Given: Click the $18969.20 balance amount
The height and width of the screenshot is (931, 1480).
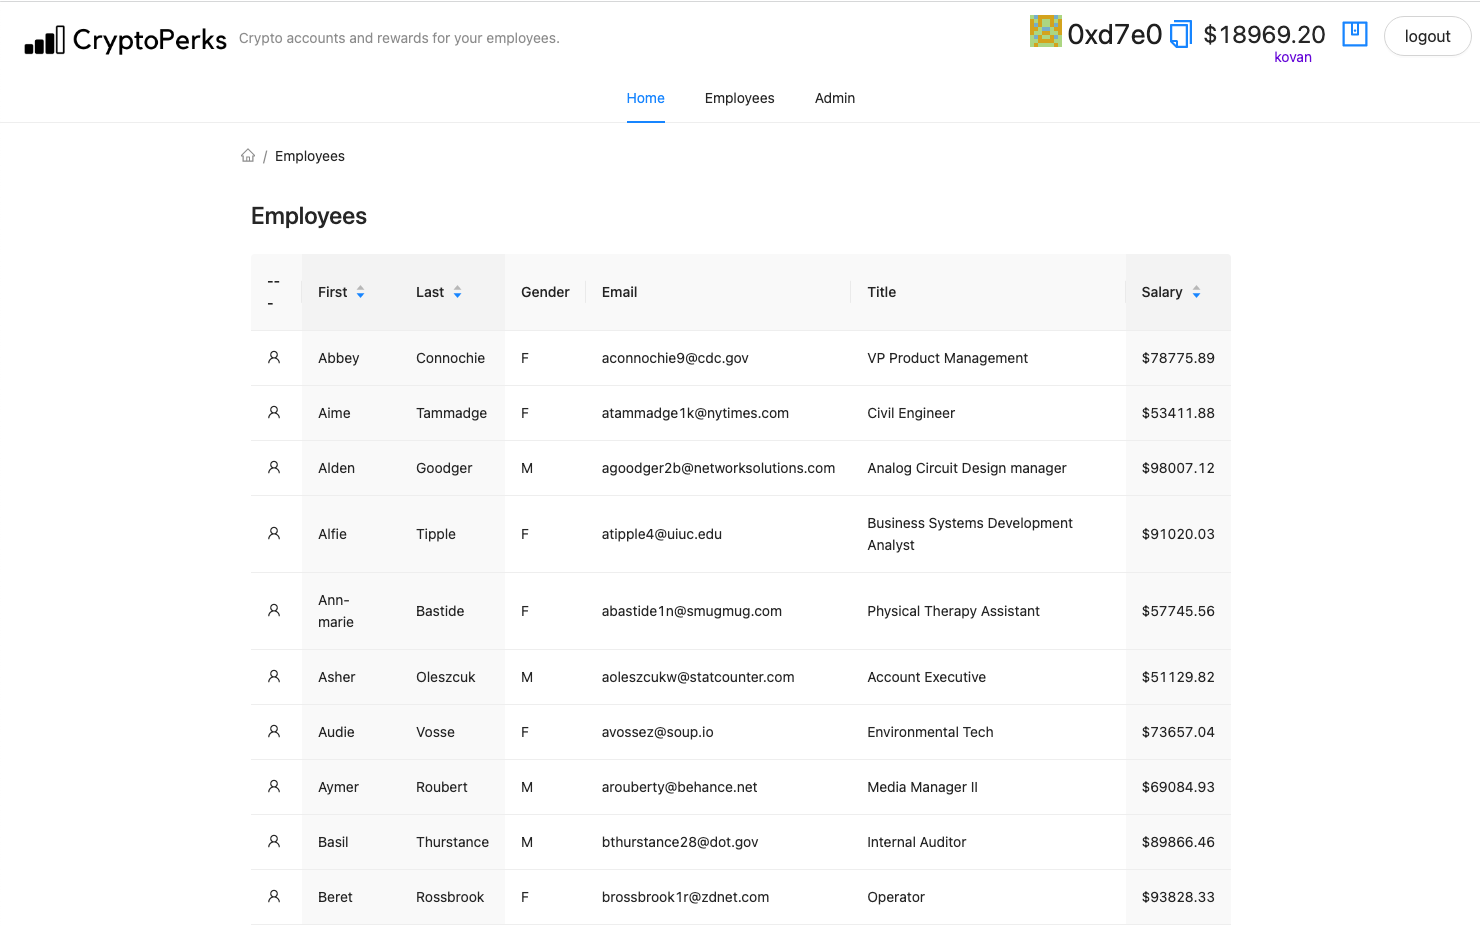Looking at the screenshot, I should click(1264, 34).
